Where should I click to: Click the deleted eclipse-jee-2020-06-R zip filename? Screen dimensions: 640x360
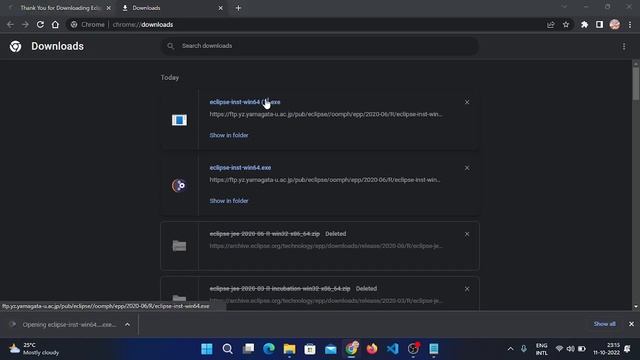pos(264,234)
